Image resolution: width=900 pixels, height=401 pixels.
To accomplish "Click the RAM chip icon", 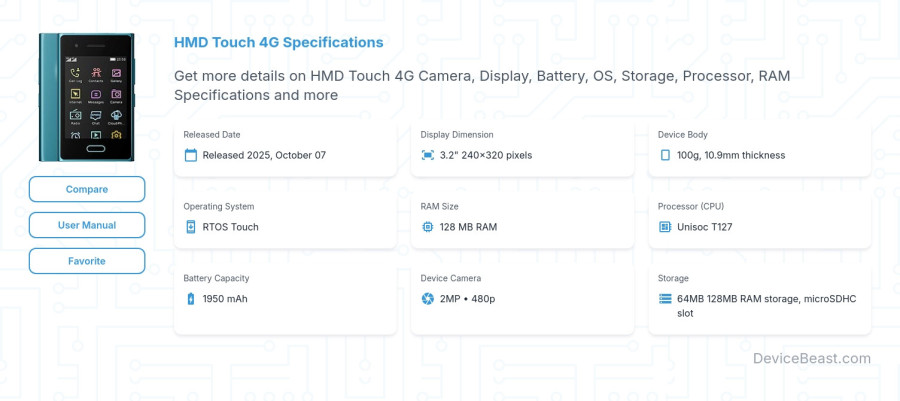I will click(428, 227).
